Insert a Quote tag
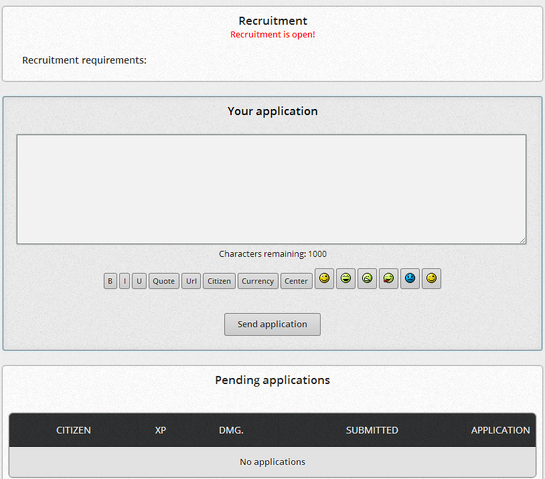 164,281
